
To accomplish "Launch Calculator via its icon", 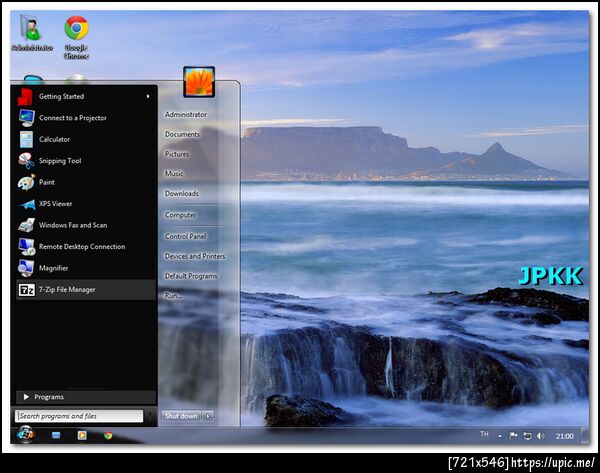I will tap(26, 139).
